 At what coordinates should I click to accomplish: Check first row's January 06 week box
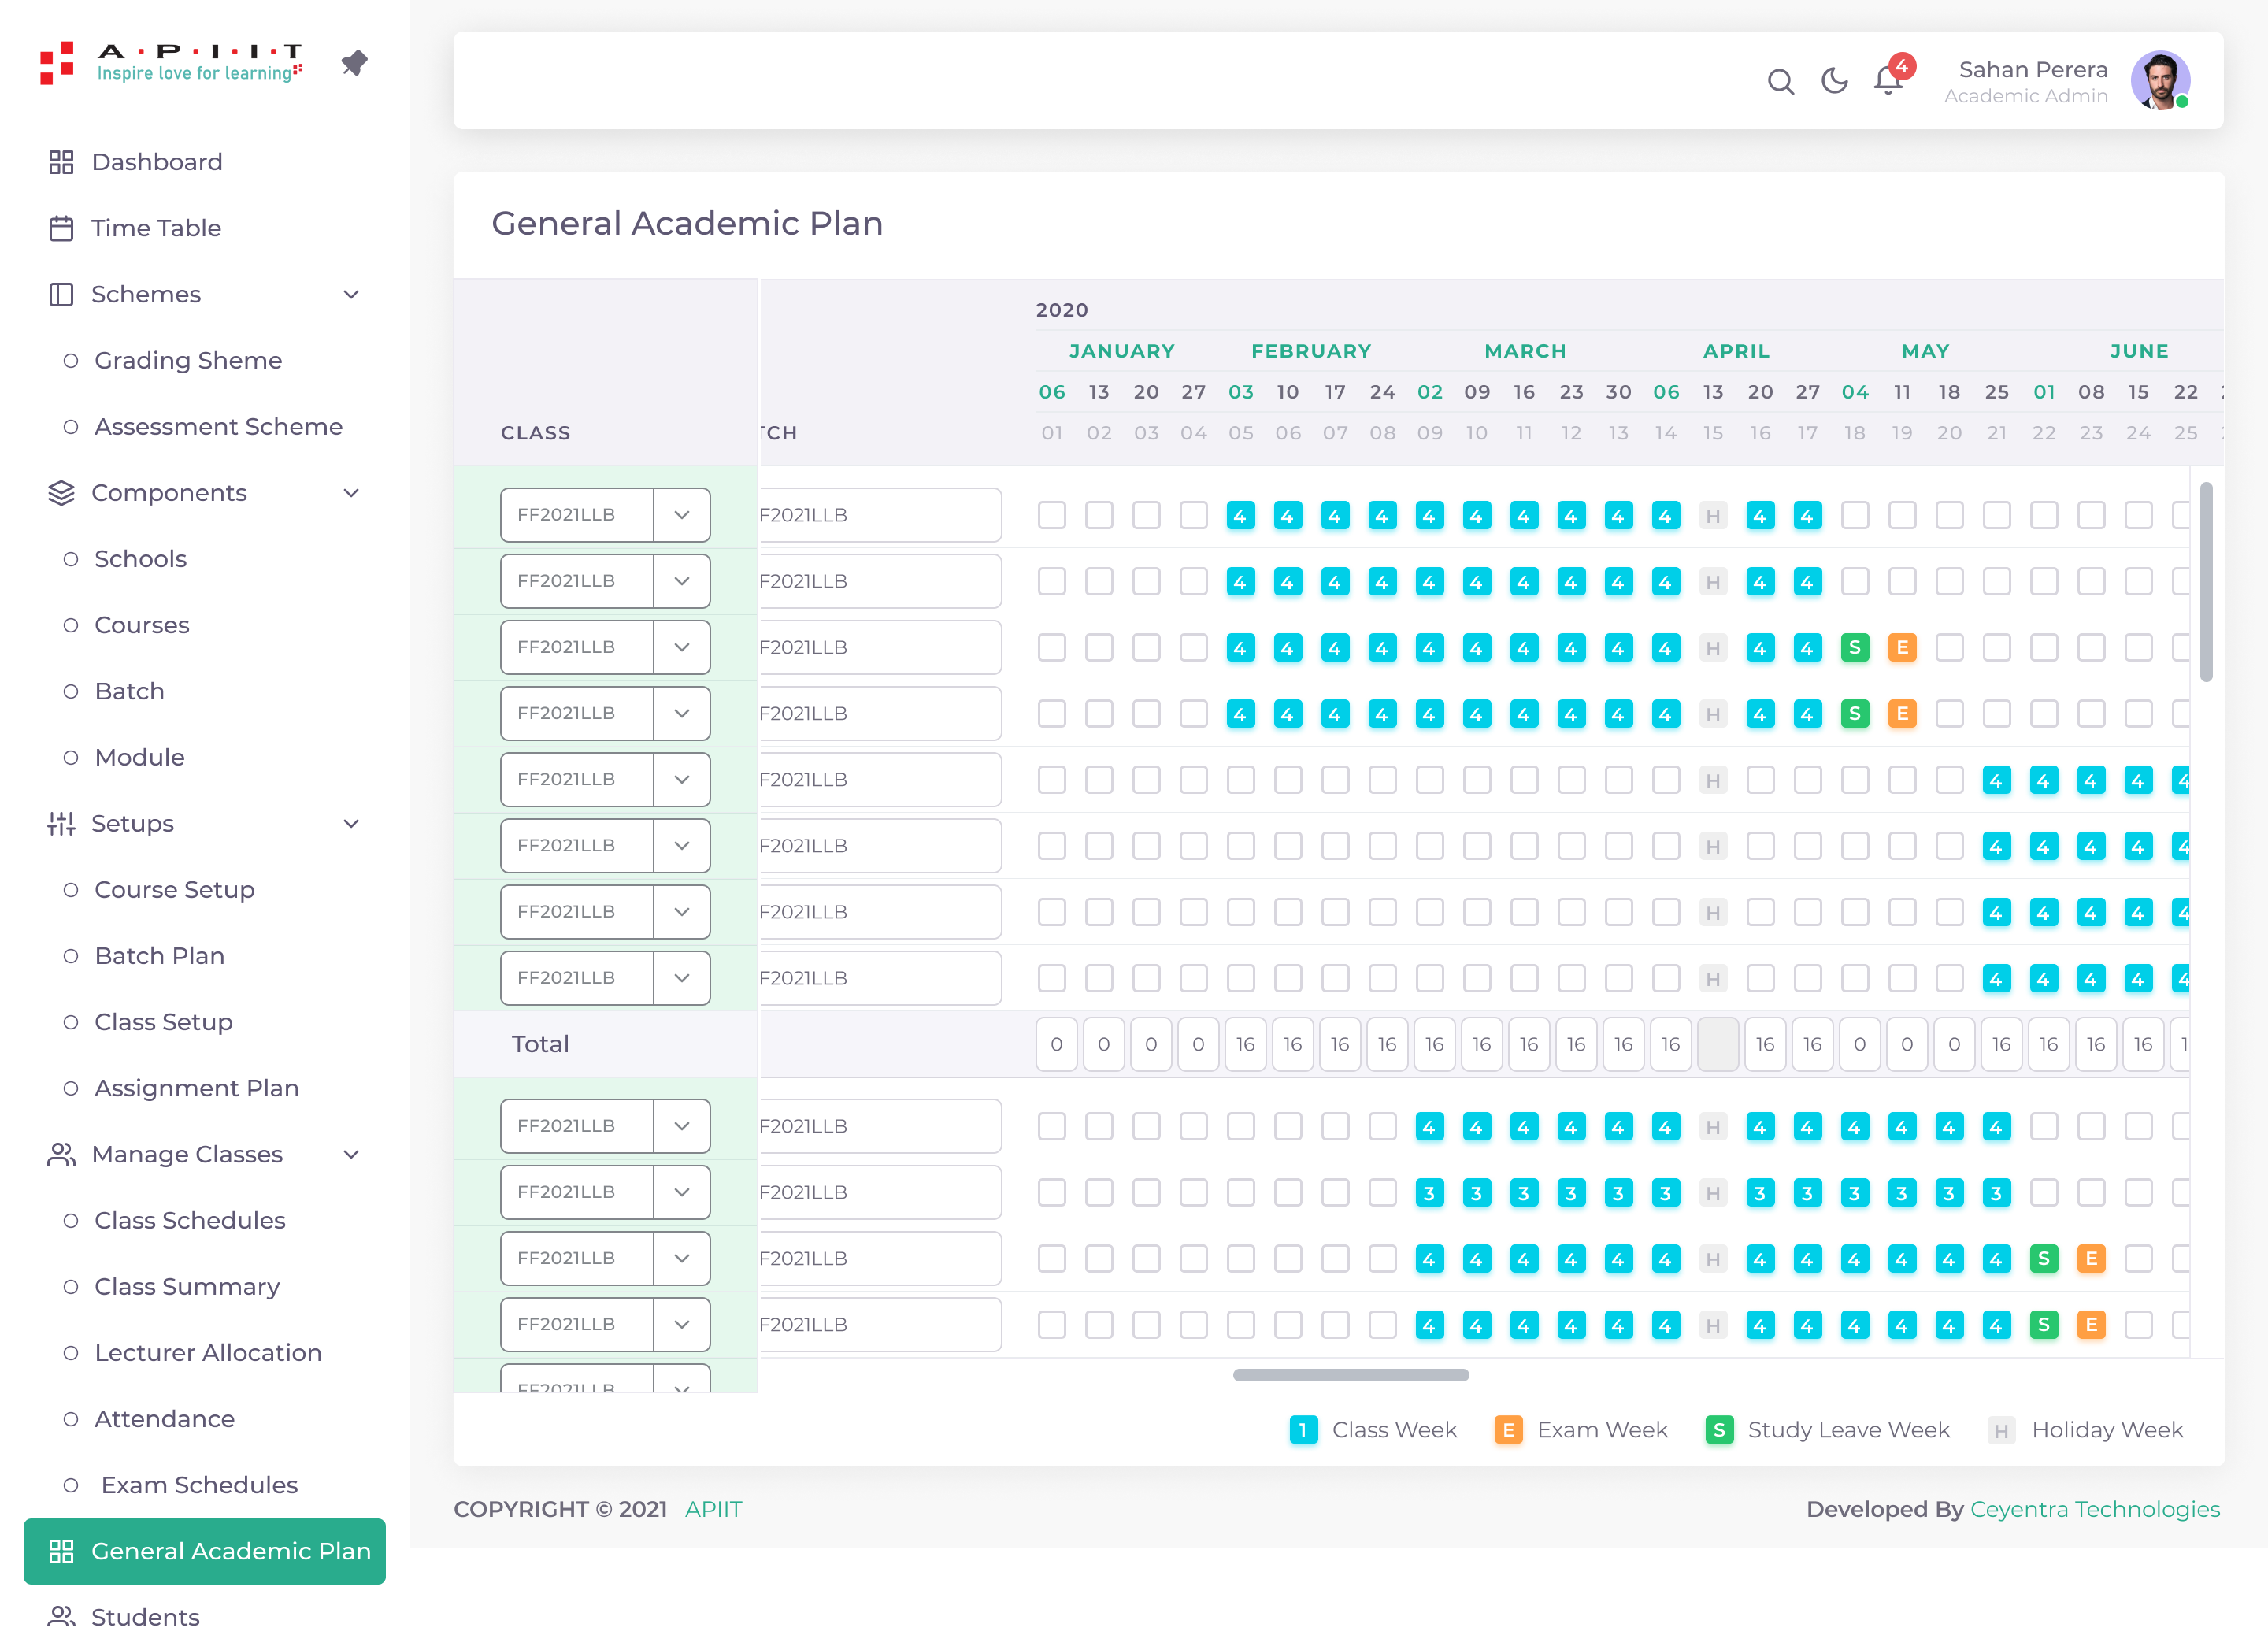click(x=1051, y=516)
